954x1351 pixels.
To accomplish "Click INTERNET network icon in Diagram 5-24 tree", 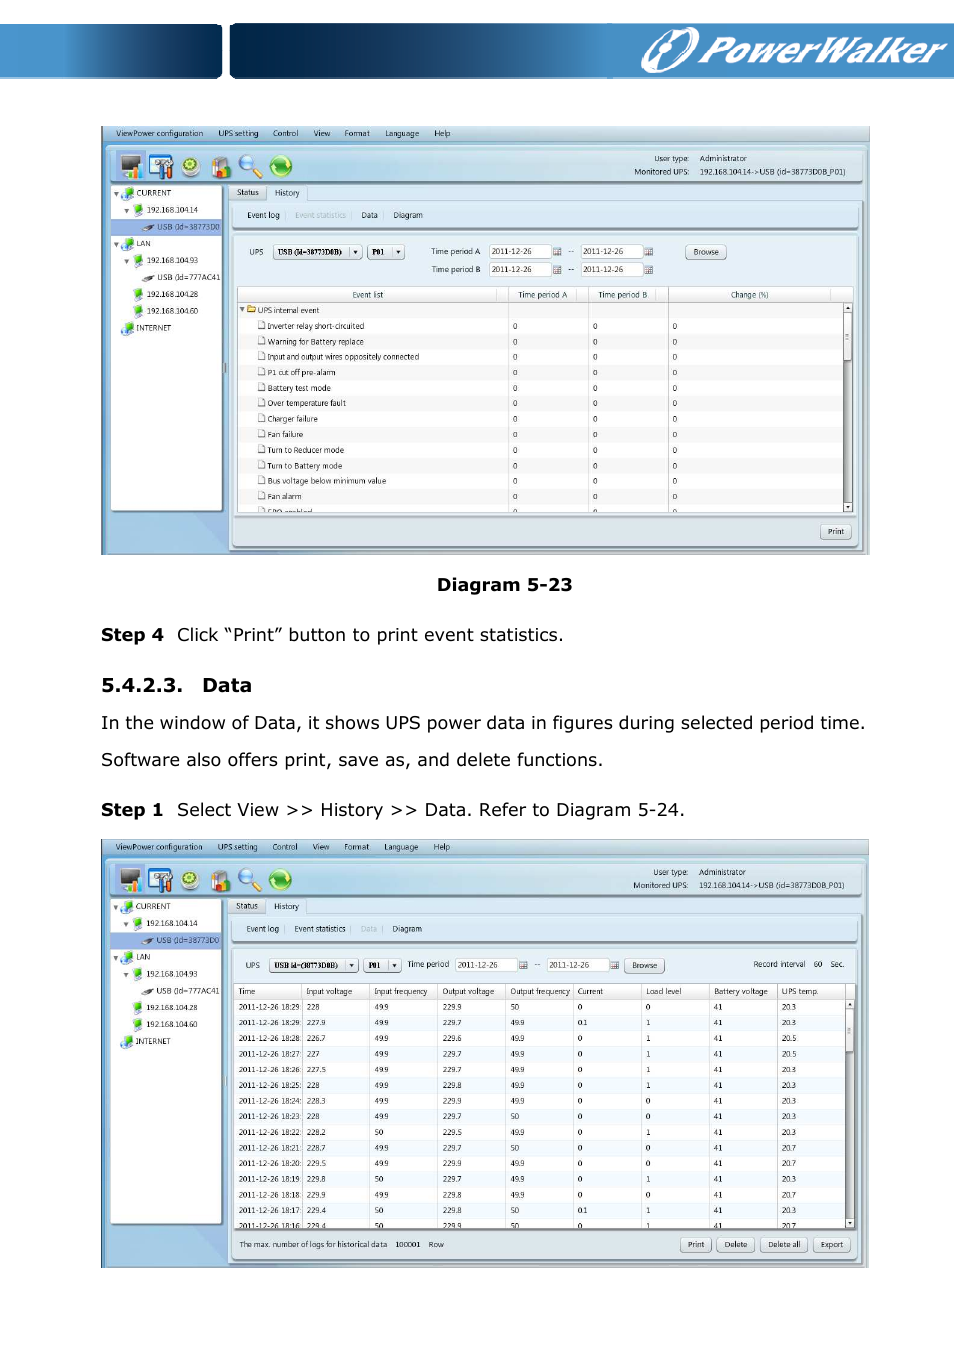I will tap(127, 1041).
